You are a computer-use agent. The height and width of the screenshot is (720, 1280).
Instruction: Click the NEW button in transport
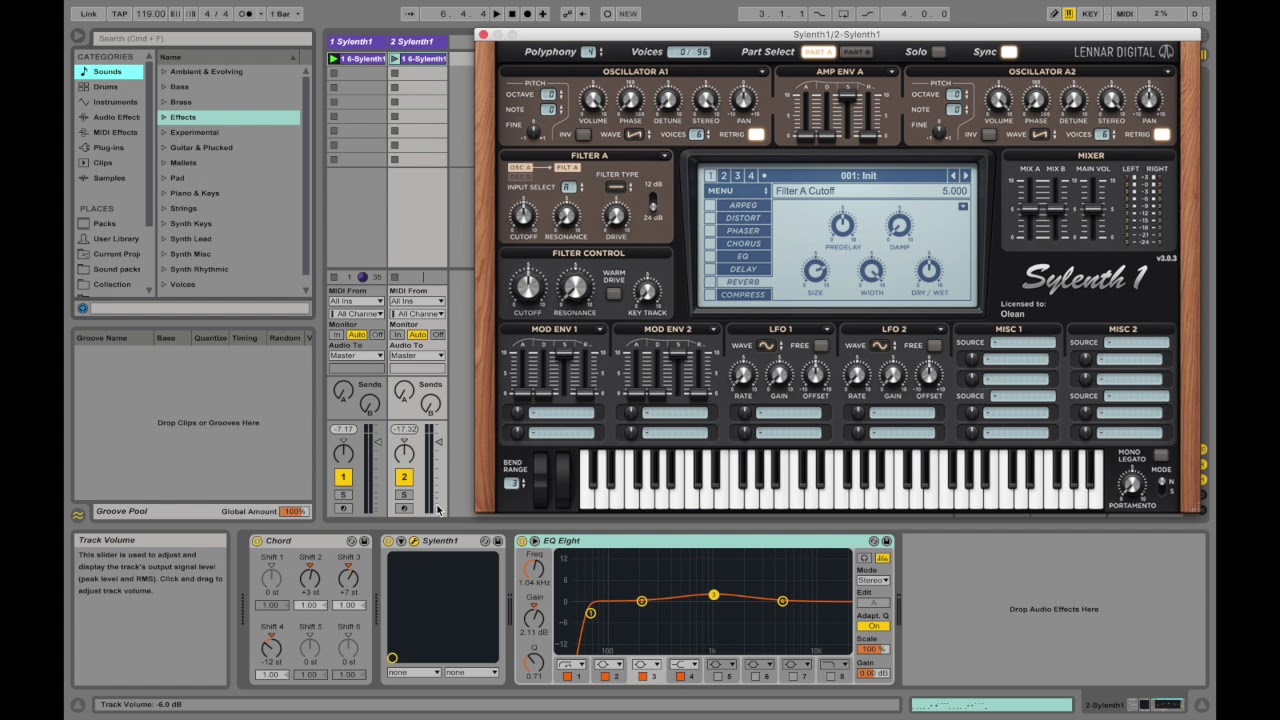click(628, 14)
